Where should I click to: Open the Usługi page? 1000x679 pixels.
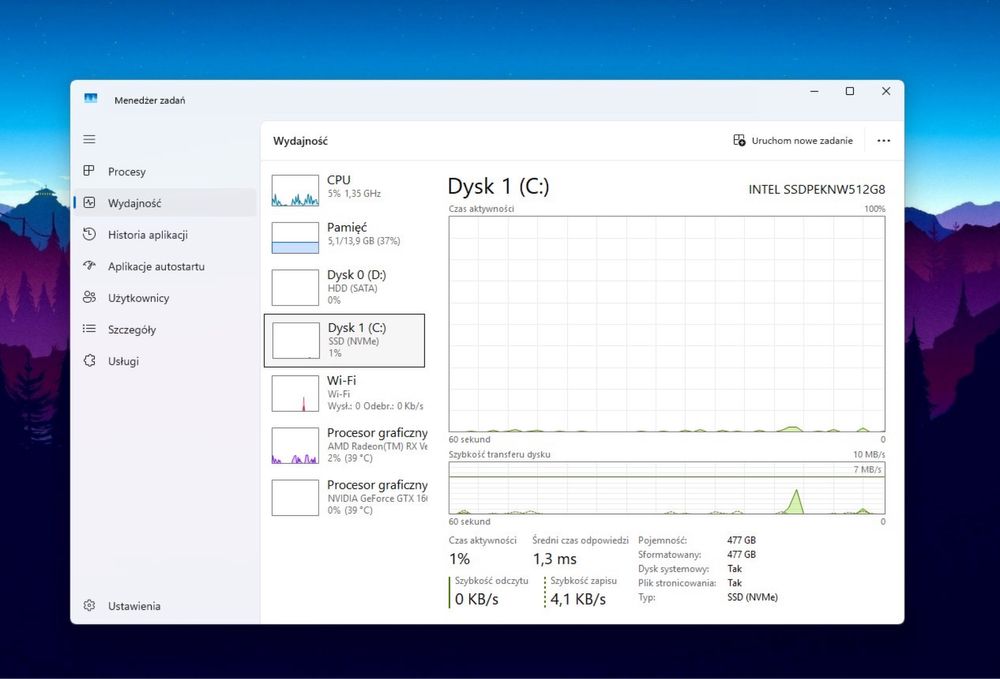pyautogui.click(x=166, y=361)
